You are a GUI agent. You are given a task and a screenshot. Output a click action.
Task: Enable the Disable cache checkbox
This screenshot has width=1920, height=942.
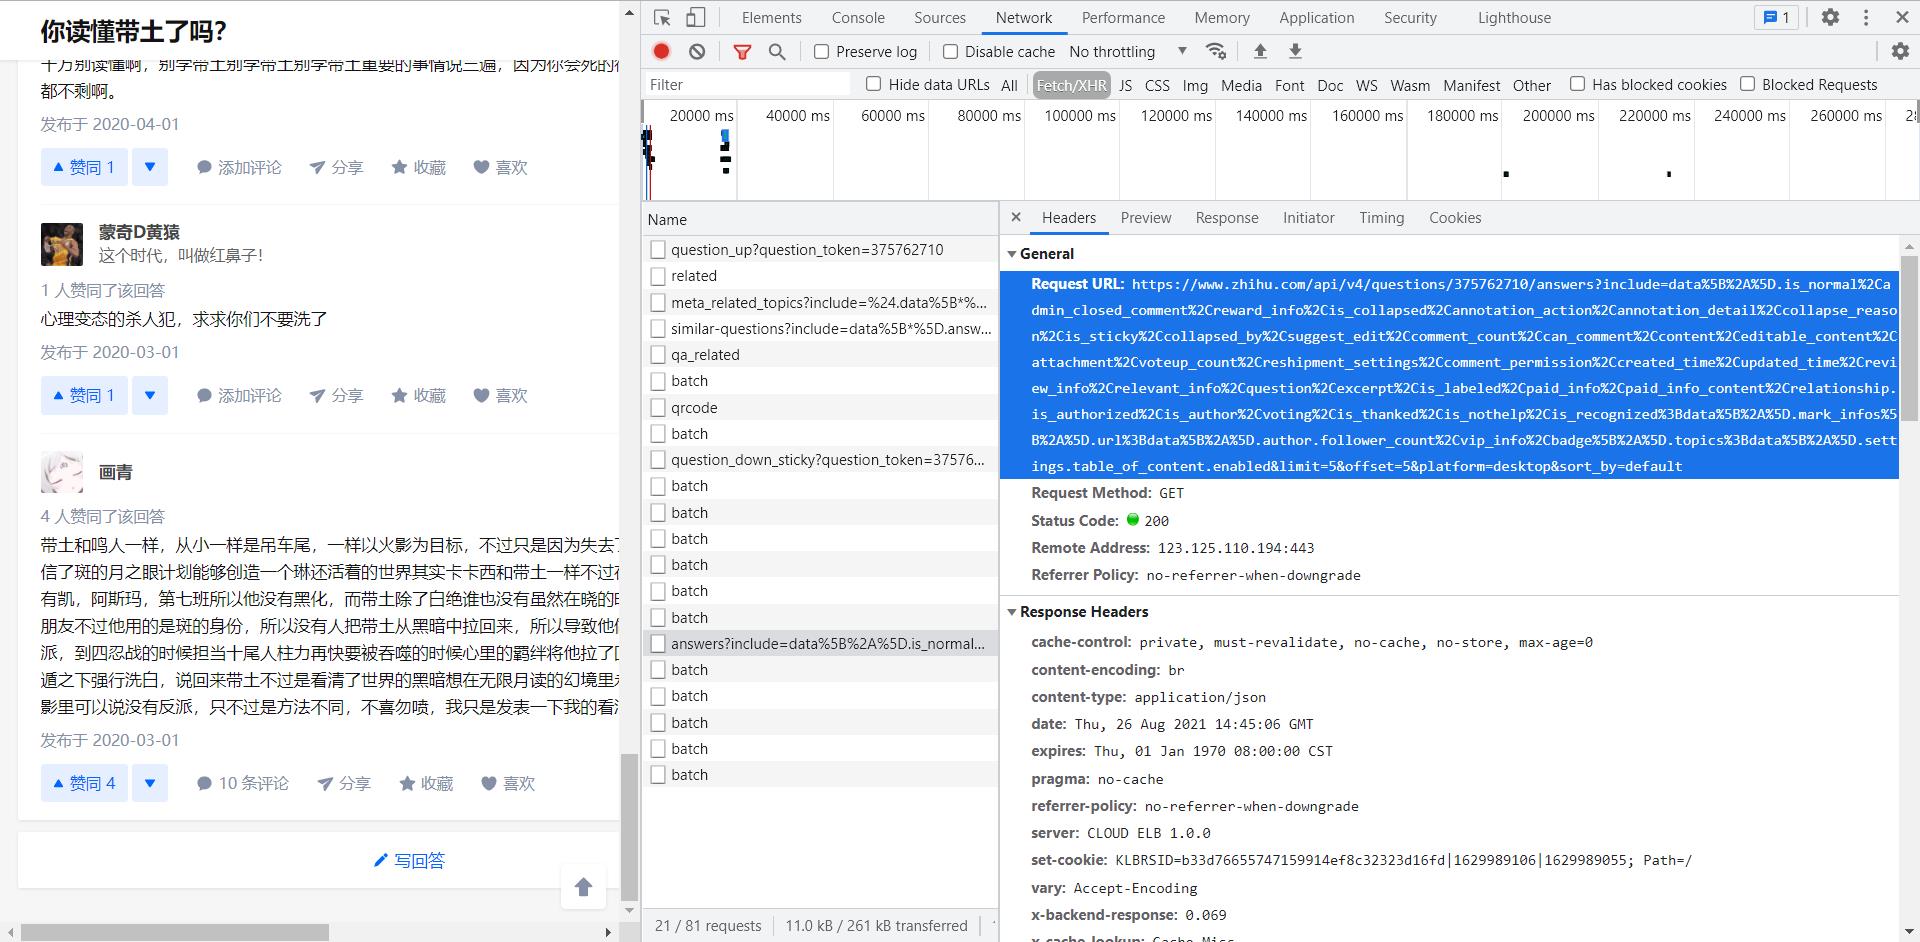point(950,51)
